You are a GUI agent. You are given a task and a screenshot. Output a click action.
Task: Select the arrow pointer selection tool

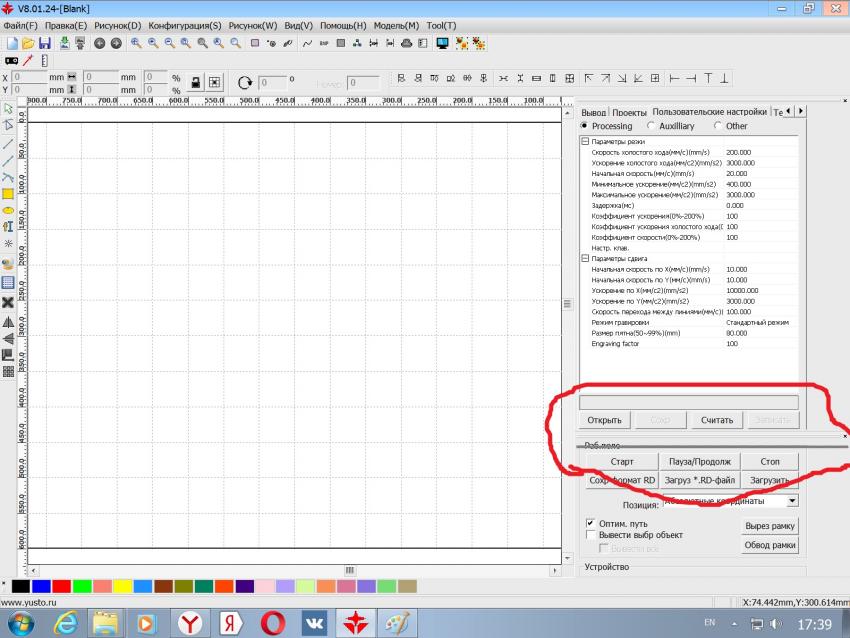pos(8,108)
